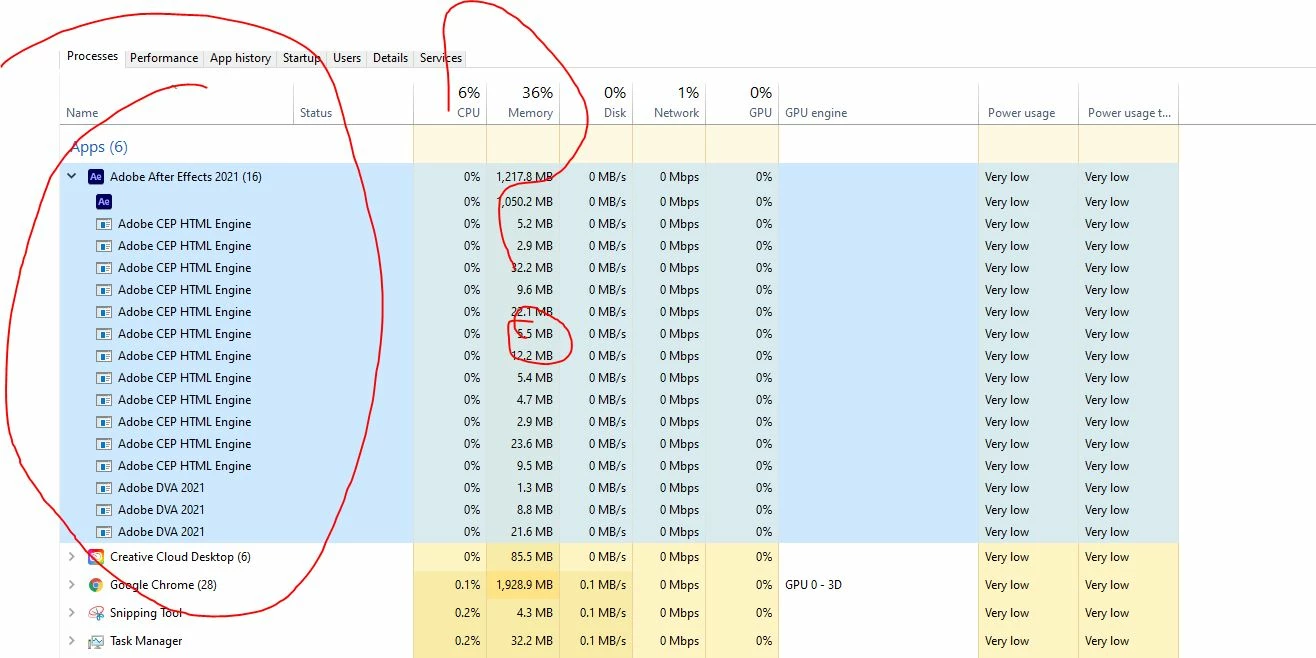Screen dimensions: 1316x658
Task: Select the Snipping Tool row name
Action: (x=146, y=613)
